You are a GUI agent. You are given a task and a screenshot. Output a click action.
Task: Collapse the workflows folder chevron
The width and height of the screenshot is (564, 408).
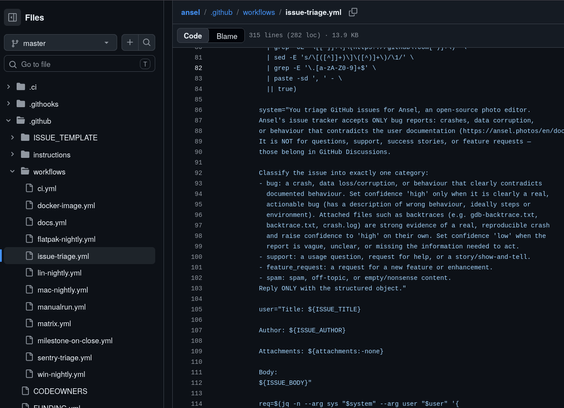point(12,172)
